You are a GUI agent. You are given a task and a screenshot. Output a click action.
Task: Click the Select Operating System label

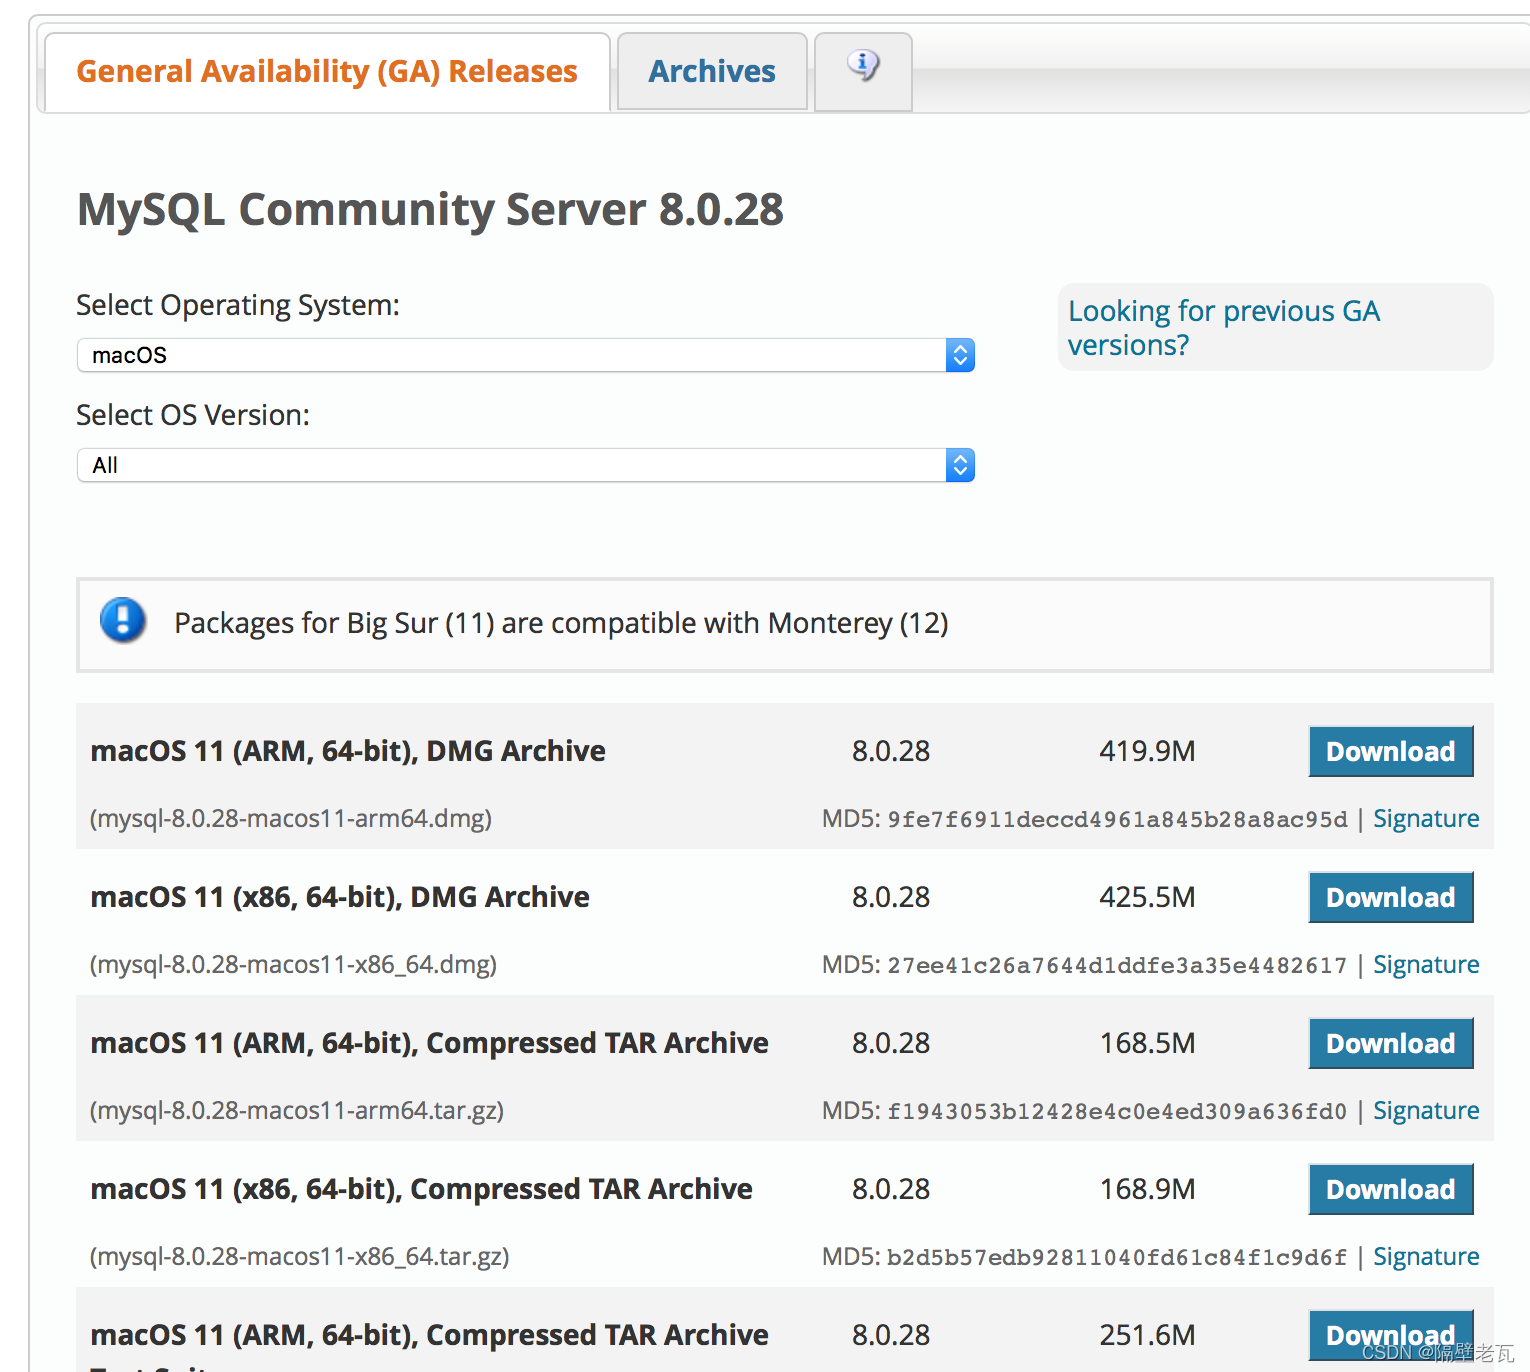coord(238,305)
